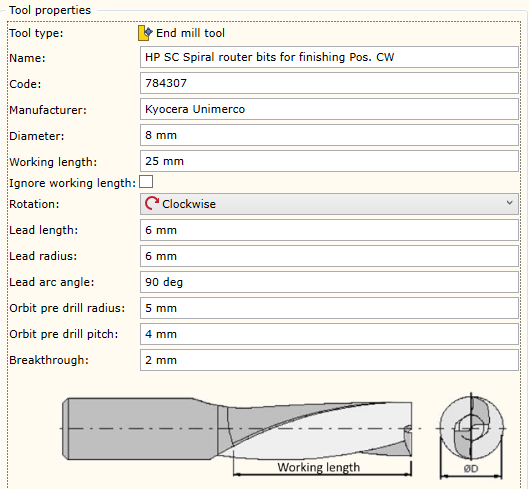Click the Lead length: label
Screen dimensions: 529x489
pos(44,230)
